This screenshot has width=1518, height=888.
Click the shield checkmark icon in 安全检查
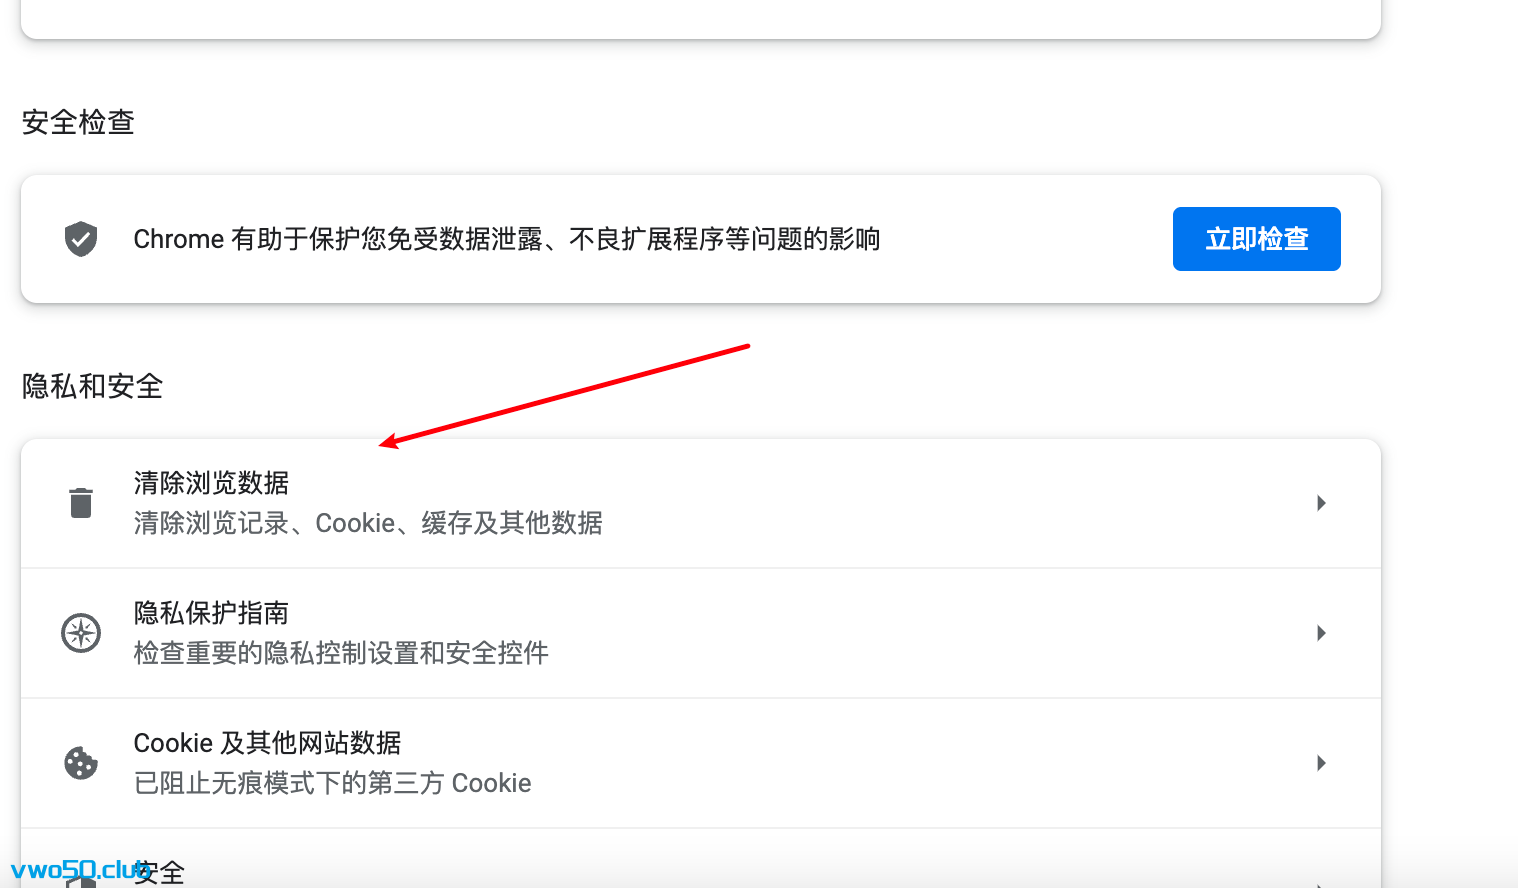tap(81, 239)
